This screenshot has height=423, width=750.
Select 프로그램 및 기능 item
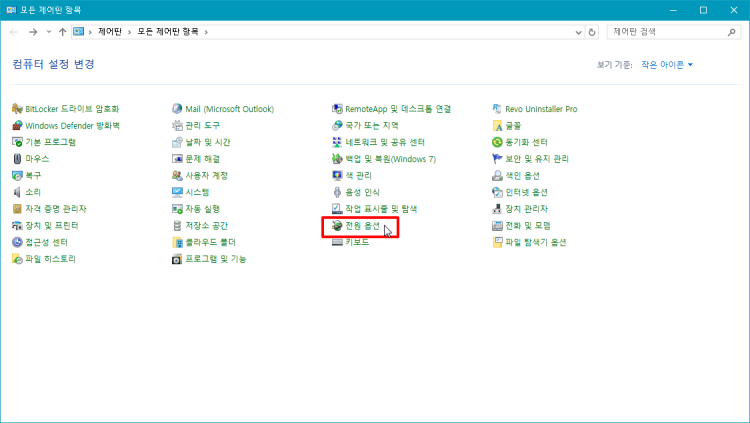pyautogui.click(x=215, y=259)
